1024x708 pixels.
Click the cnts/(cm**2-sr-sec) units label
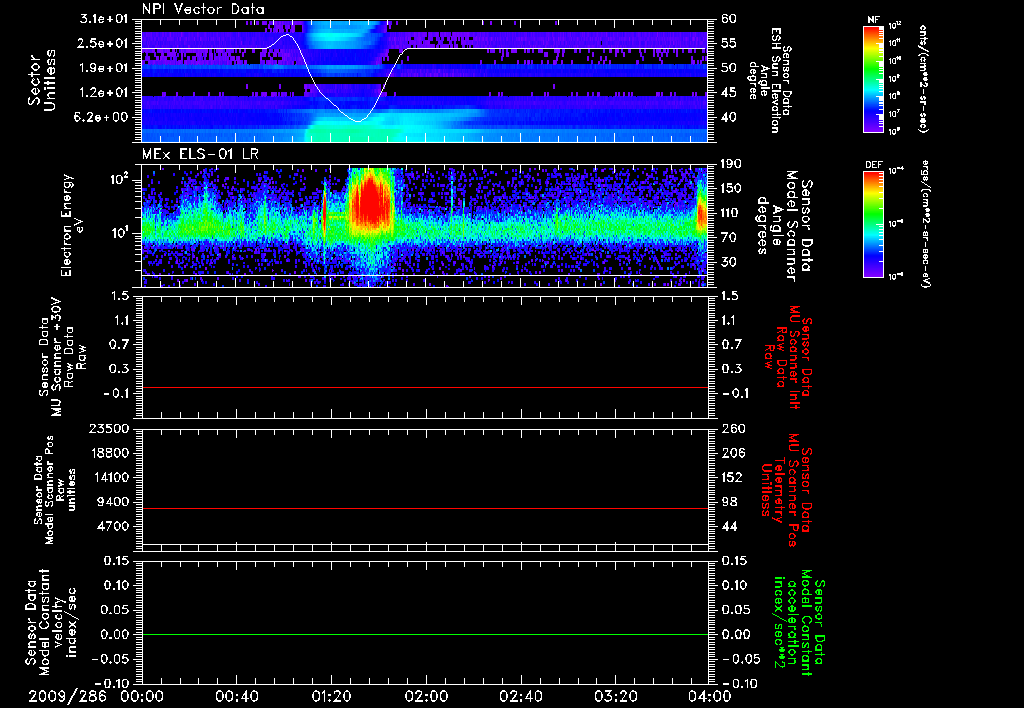(x=923, y=79)
